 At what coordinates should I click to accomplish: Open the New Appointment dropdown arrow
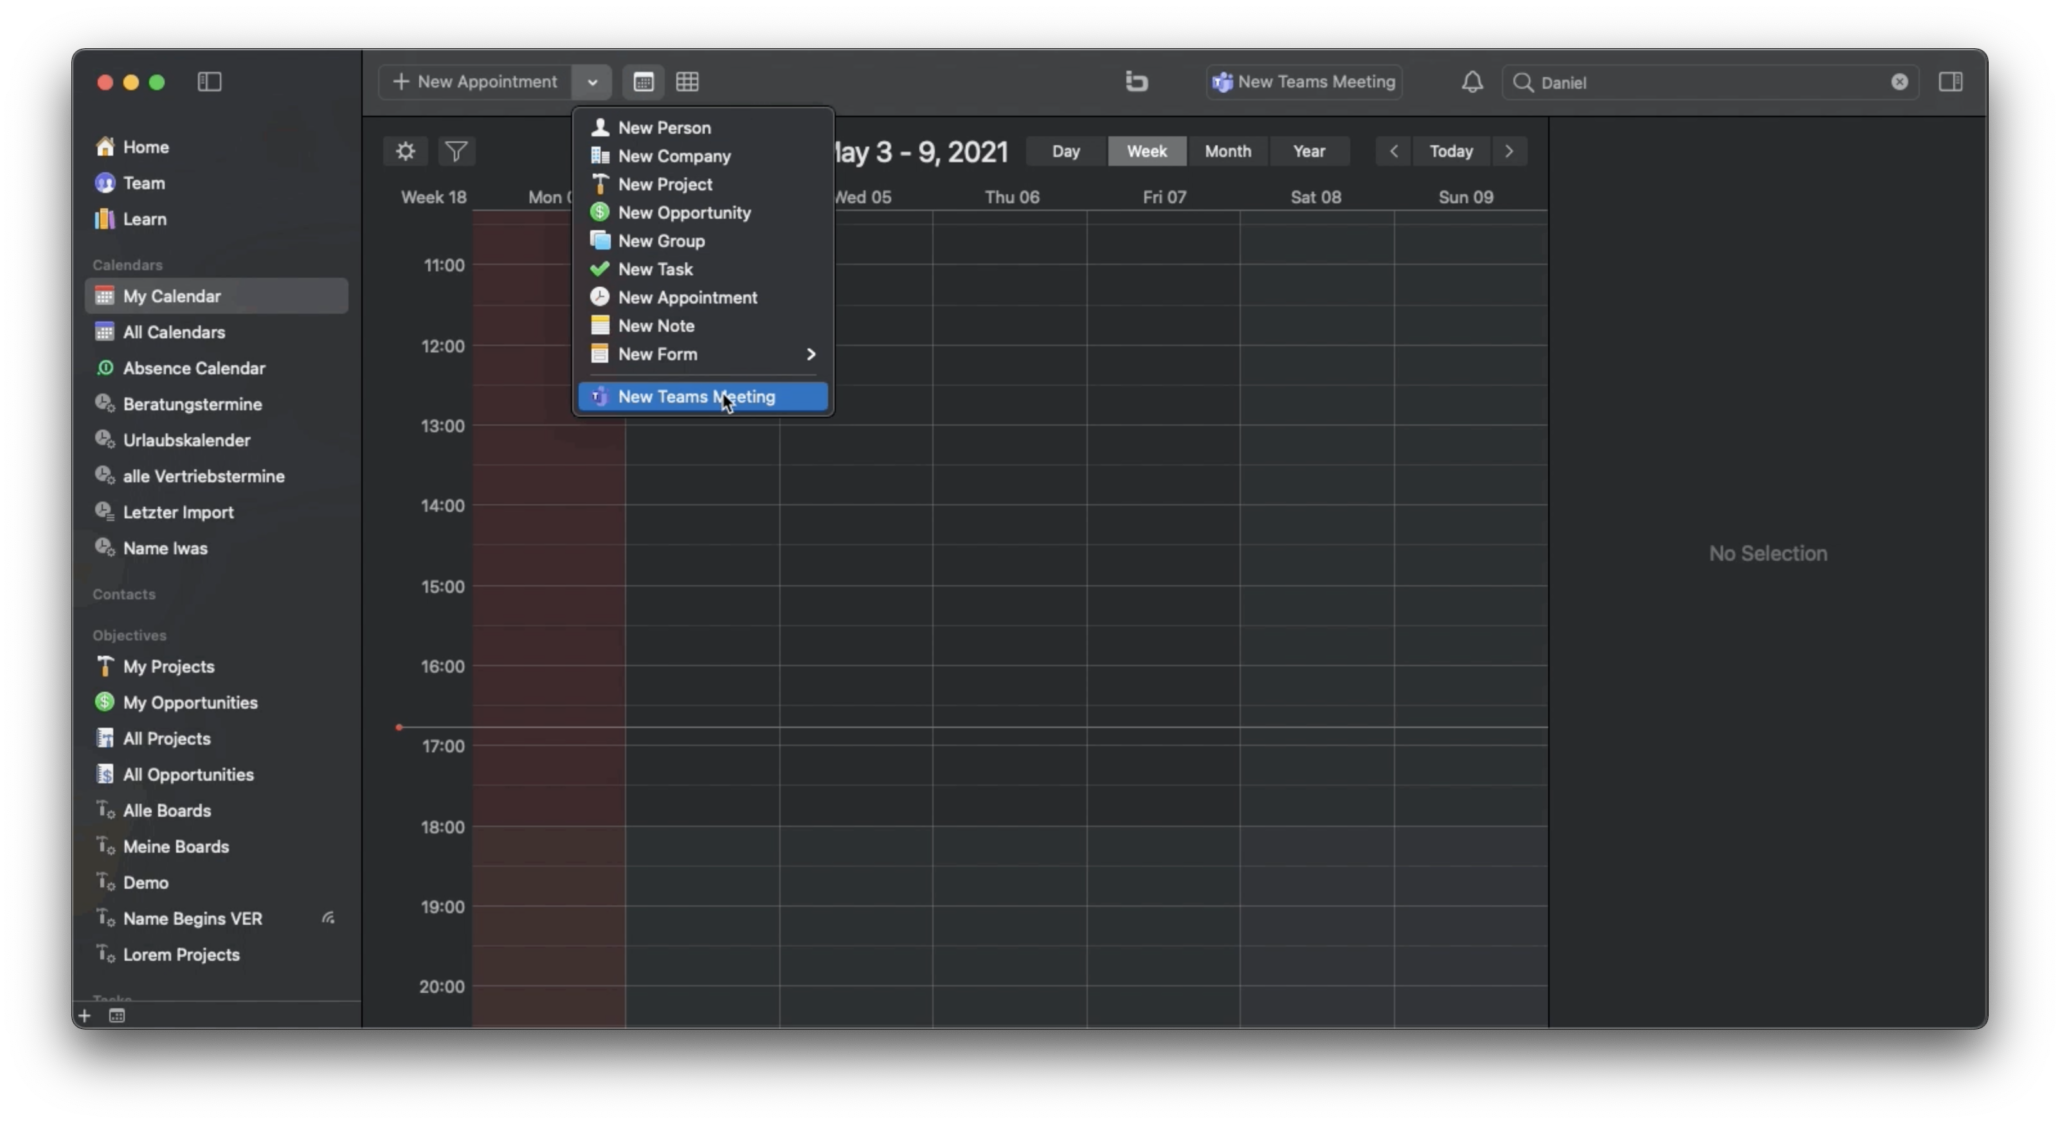tap(592, 82)
